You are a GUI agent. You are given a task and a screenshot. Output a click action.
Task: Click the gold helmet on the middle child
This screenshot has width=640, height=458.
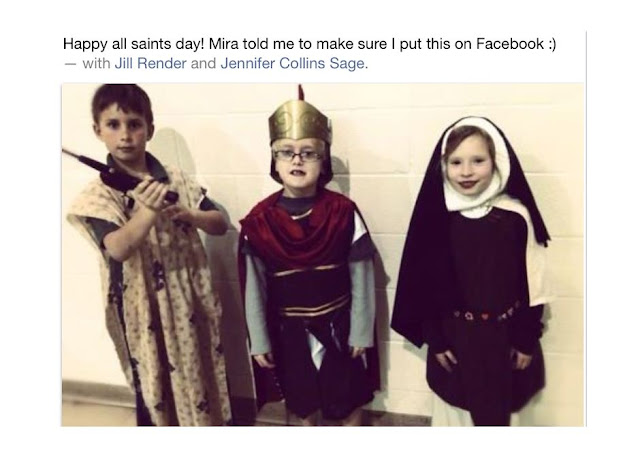300,121
